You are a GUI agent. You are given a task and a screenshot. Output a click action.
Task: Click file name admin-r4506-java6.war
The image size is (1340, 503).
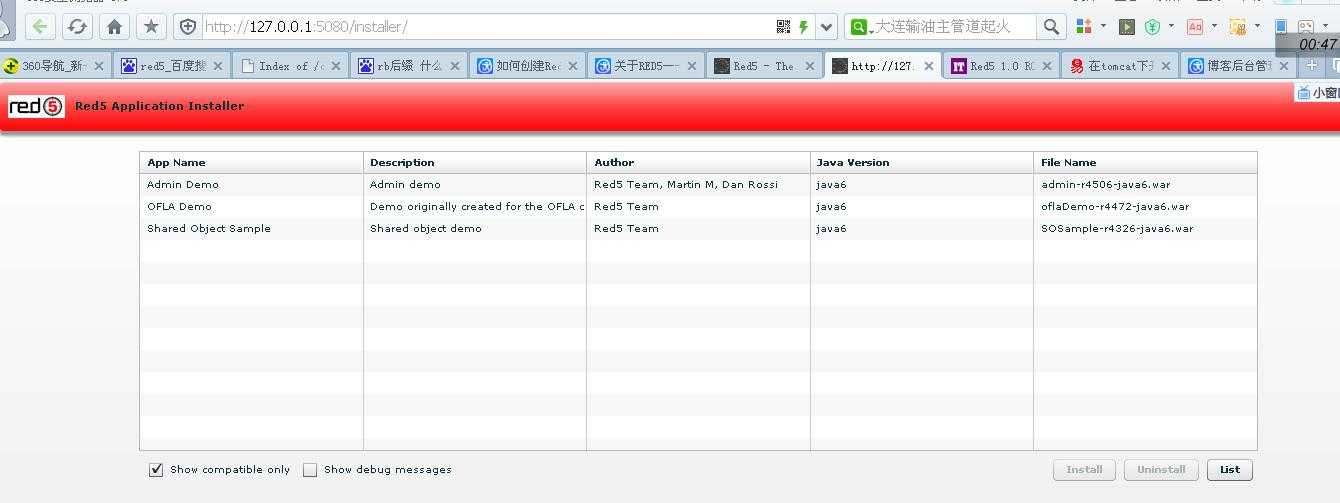[1105, 184]
